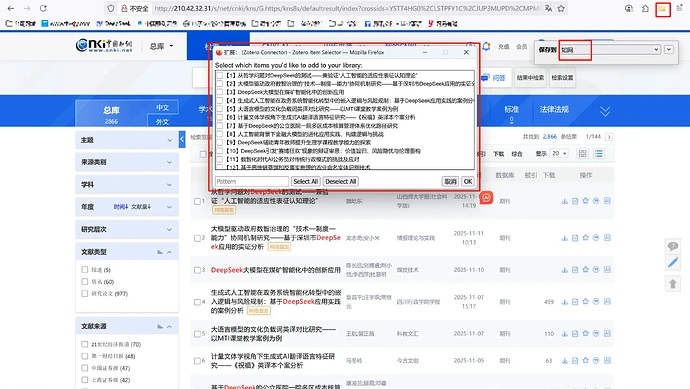Click OK in Zotero Item Selector
690x389 pixels.
[x=468, y=181]
